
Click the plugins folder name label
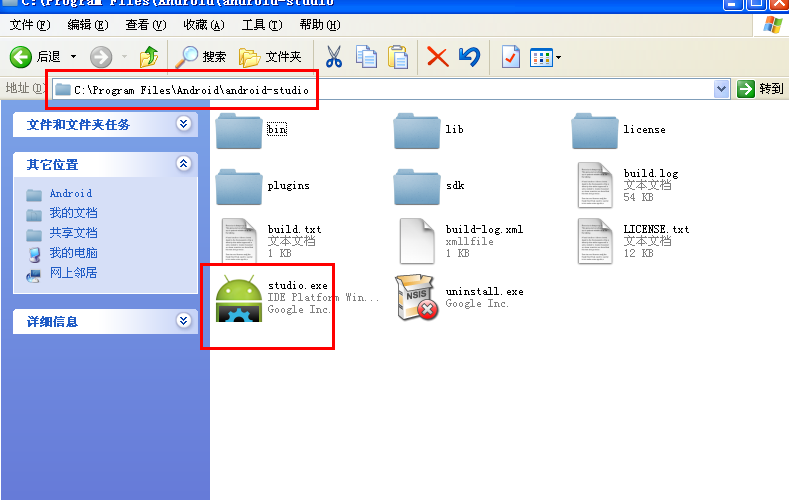click(288, 186)
